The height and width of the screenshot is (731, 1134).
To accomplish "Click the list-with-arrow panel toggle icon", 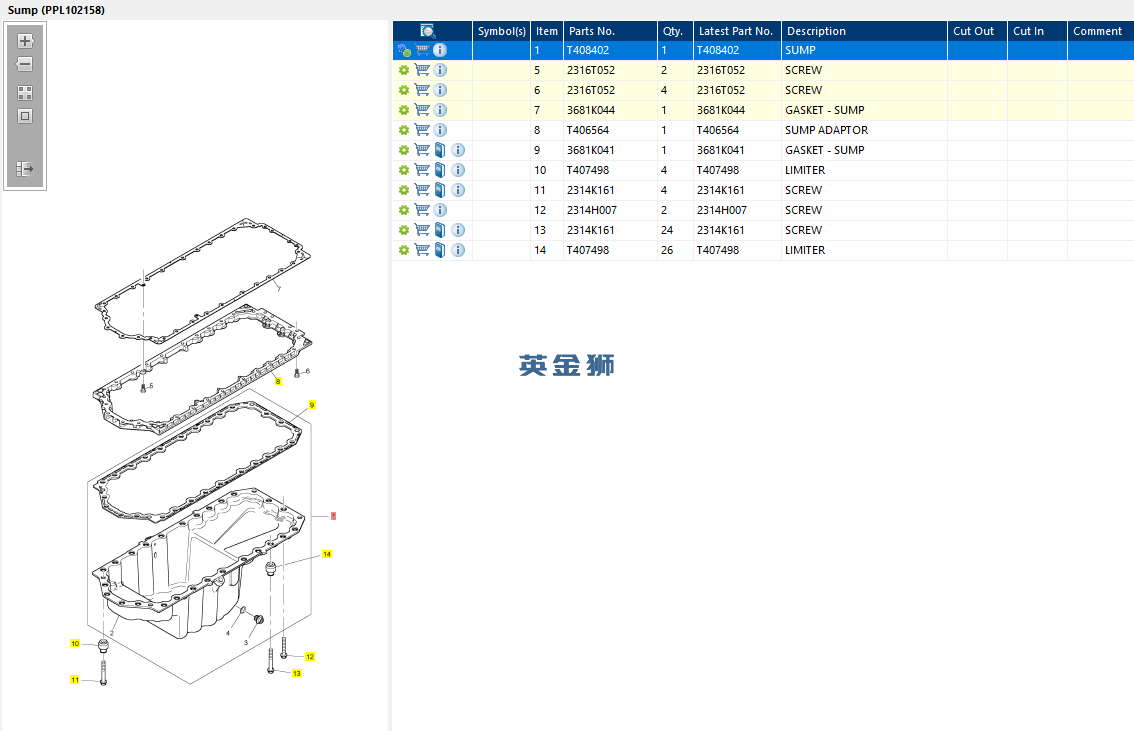I will (x=25, y=169).
